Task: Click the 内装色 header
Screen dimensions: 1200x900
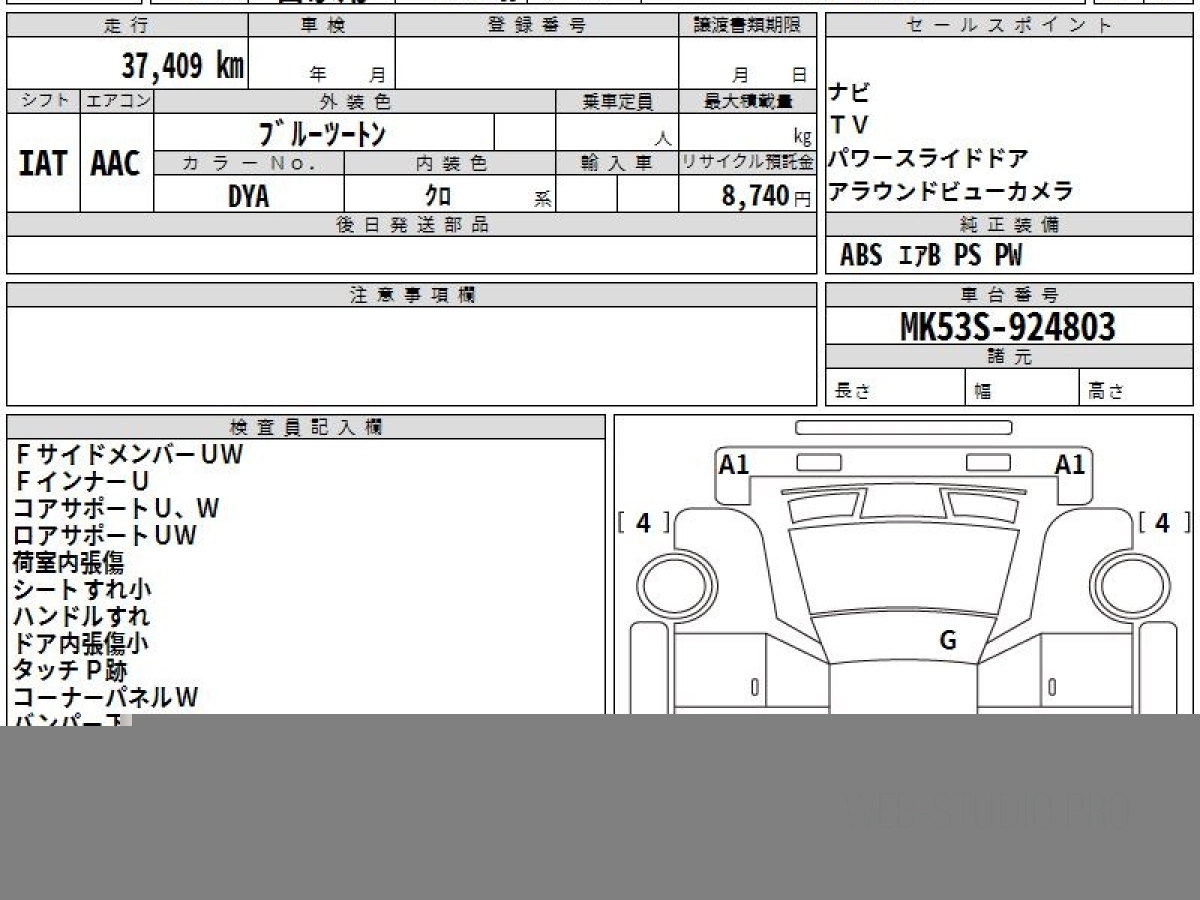Action: (x=450, y=163)
